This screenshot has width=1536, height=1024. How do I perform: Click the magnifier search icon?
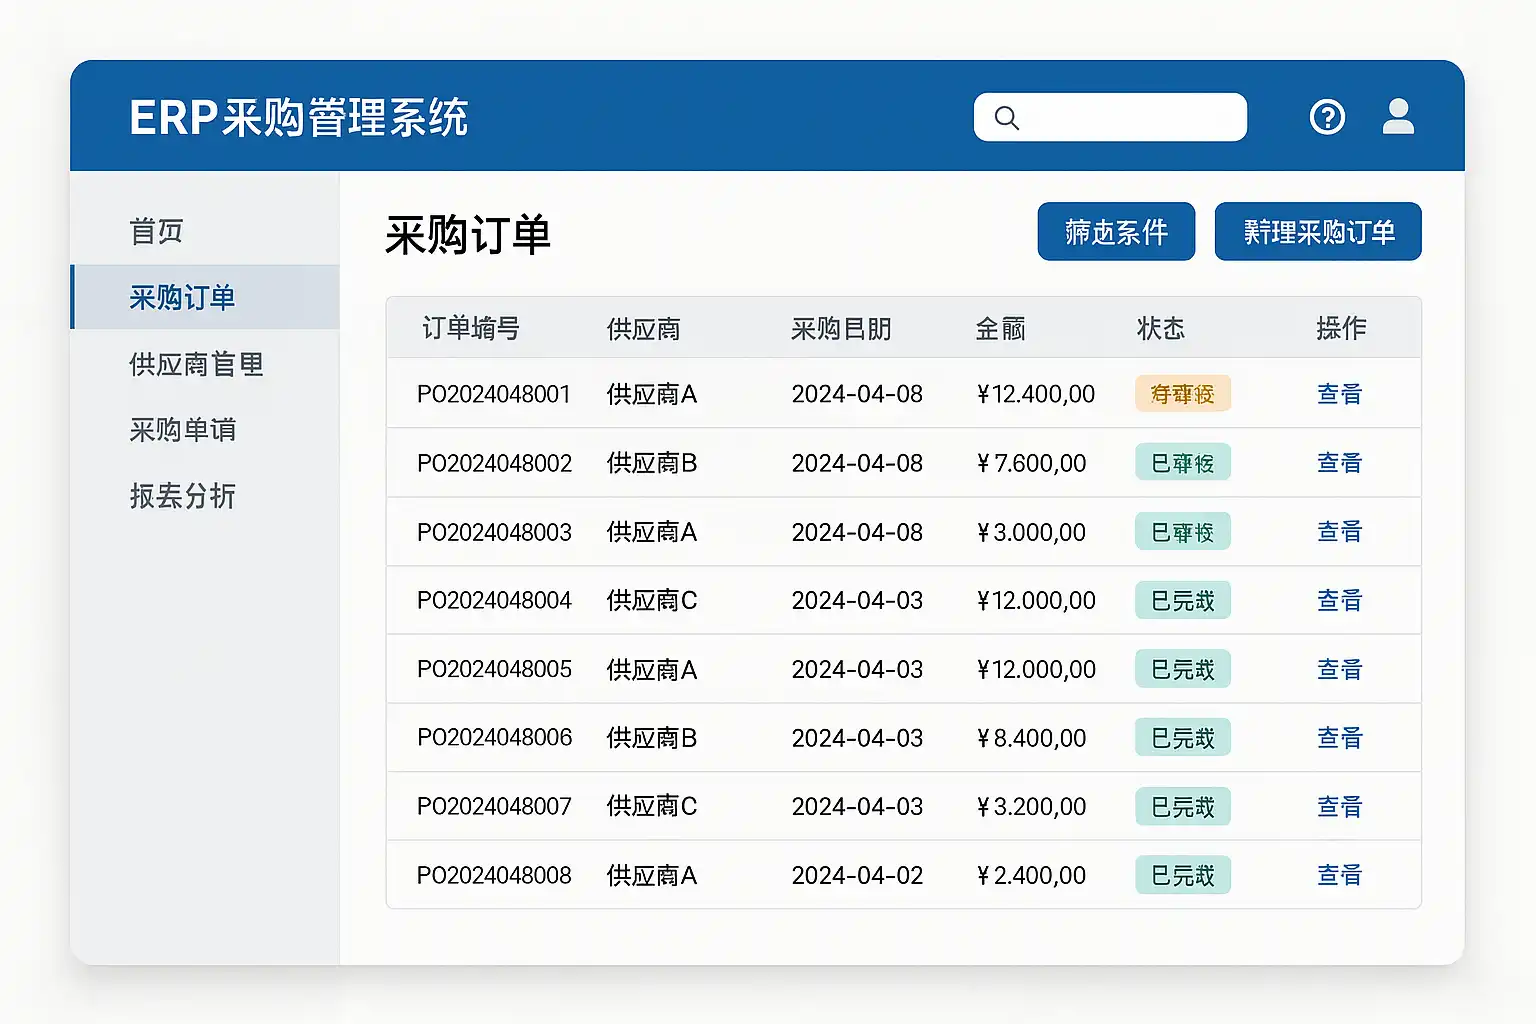tap(1007, 118)
